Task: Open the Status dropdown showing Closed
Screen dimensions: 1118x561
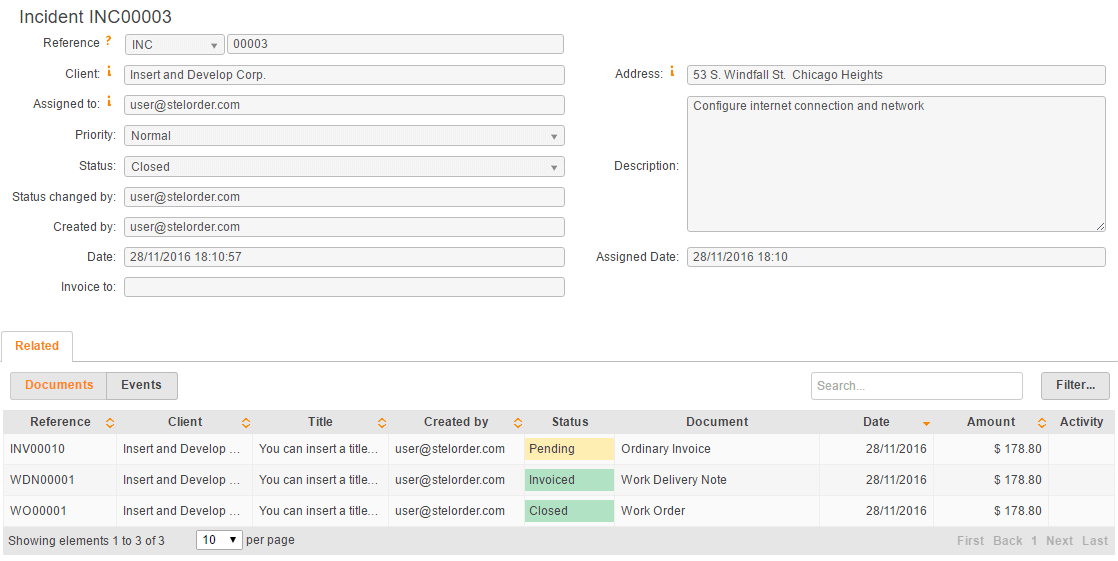Action: [344, 167]
